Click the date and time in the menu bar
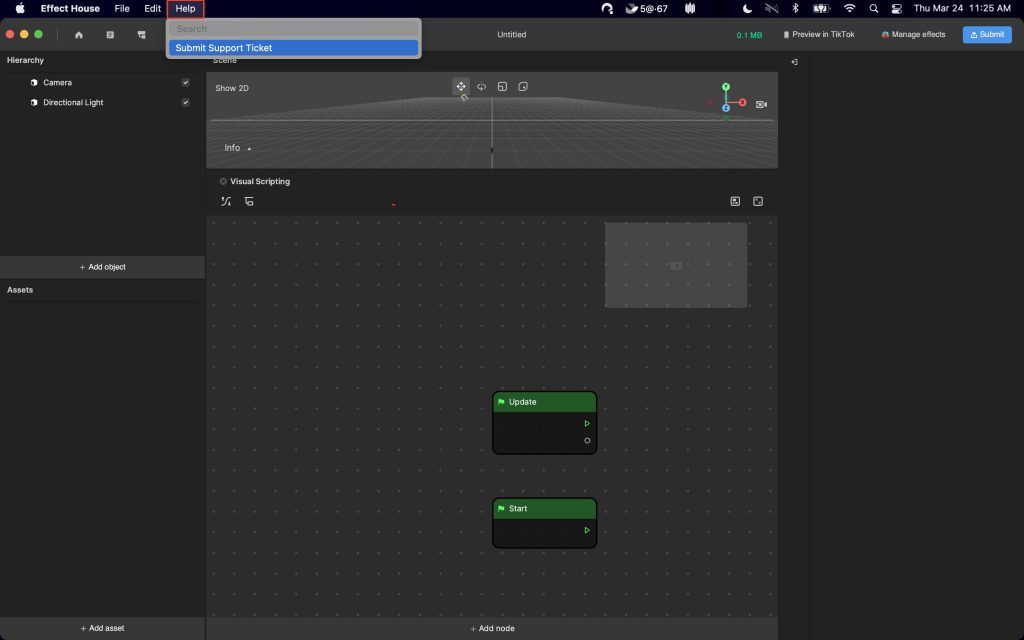Viewport: 1024px width, 640px height. tap(962, 8)
